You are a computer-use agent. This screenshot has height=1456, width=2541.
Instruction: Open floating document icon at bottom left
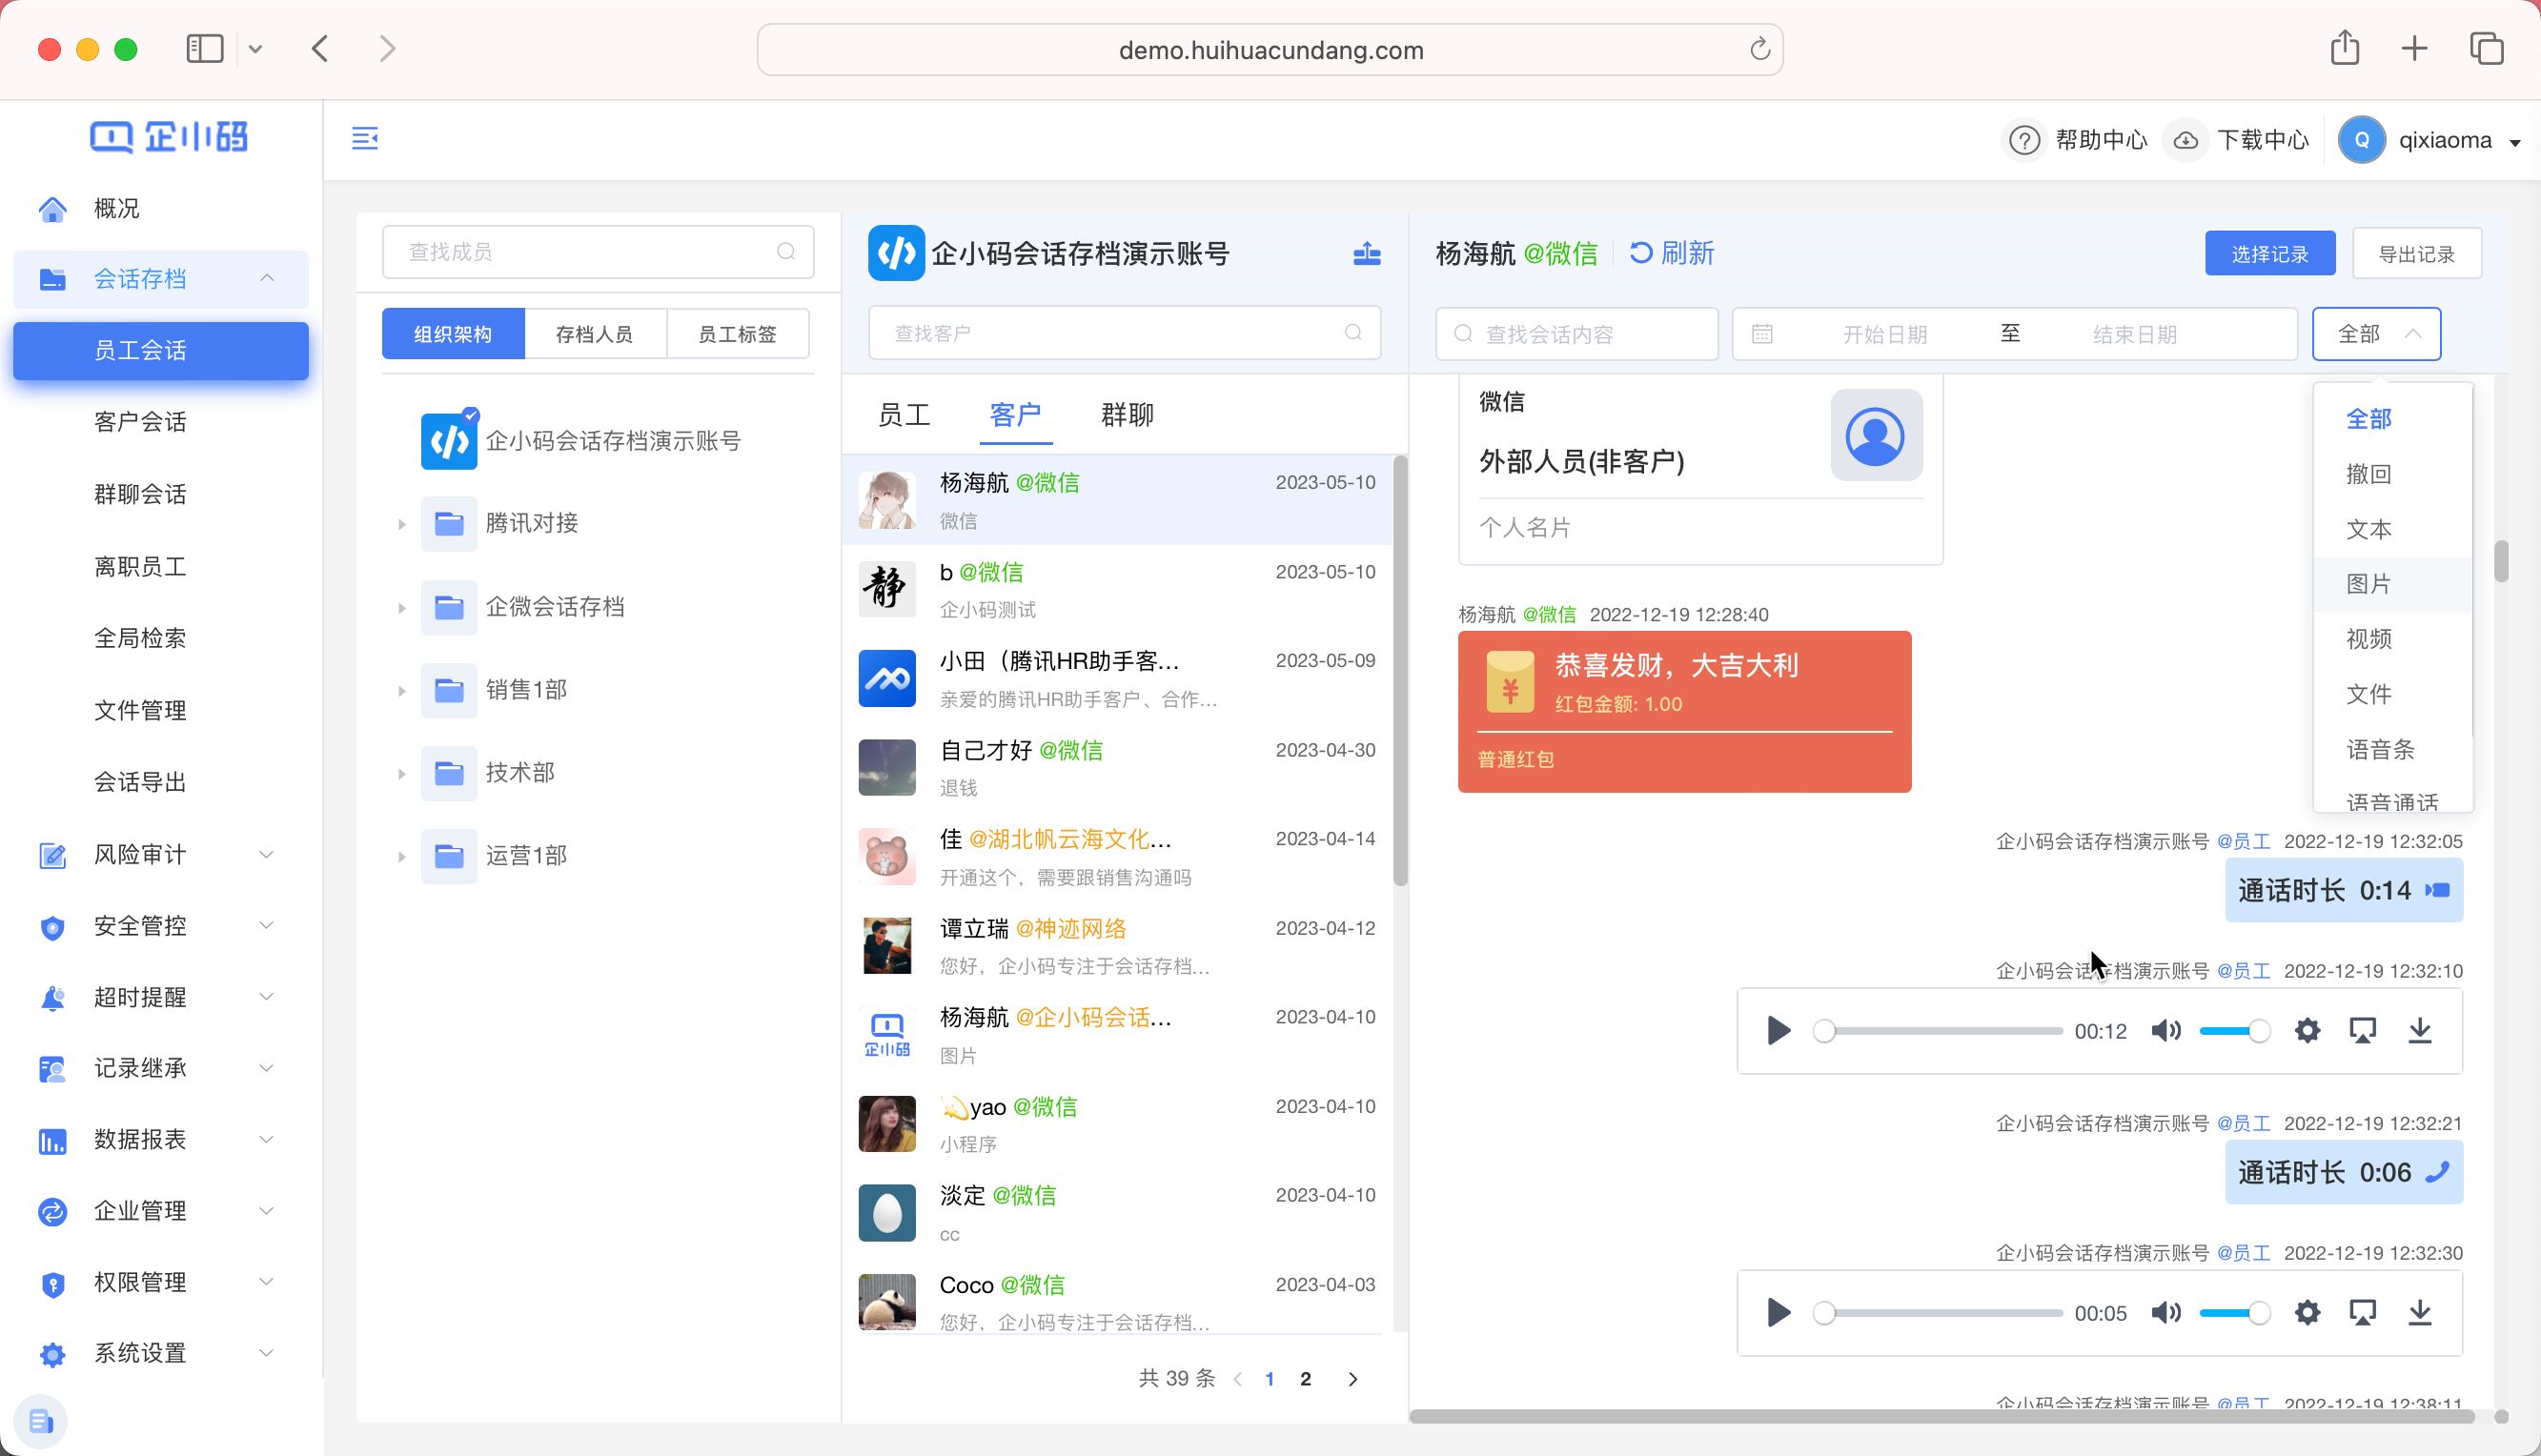tap(41, 1422)
